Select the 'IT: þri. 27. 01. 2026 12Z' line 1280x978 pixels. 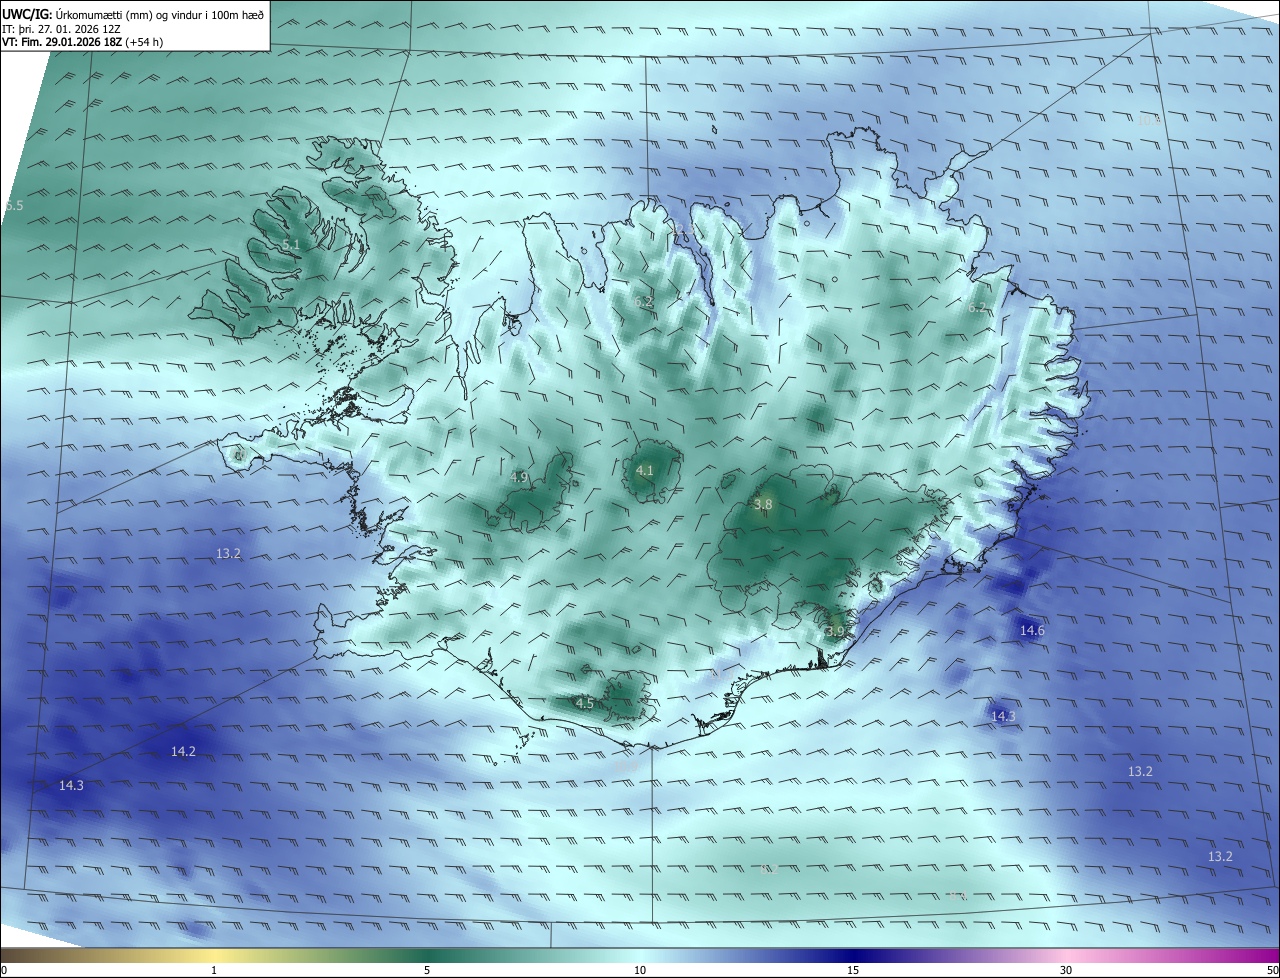coord(61,29)
